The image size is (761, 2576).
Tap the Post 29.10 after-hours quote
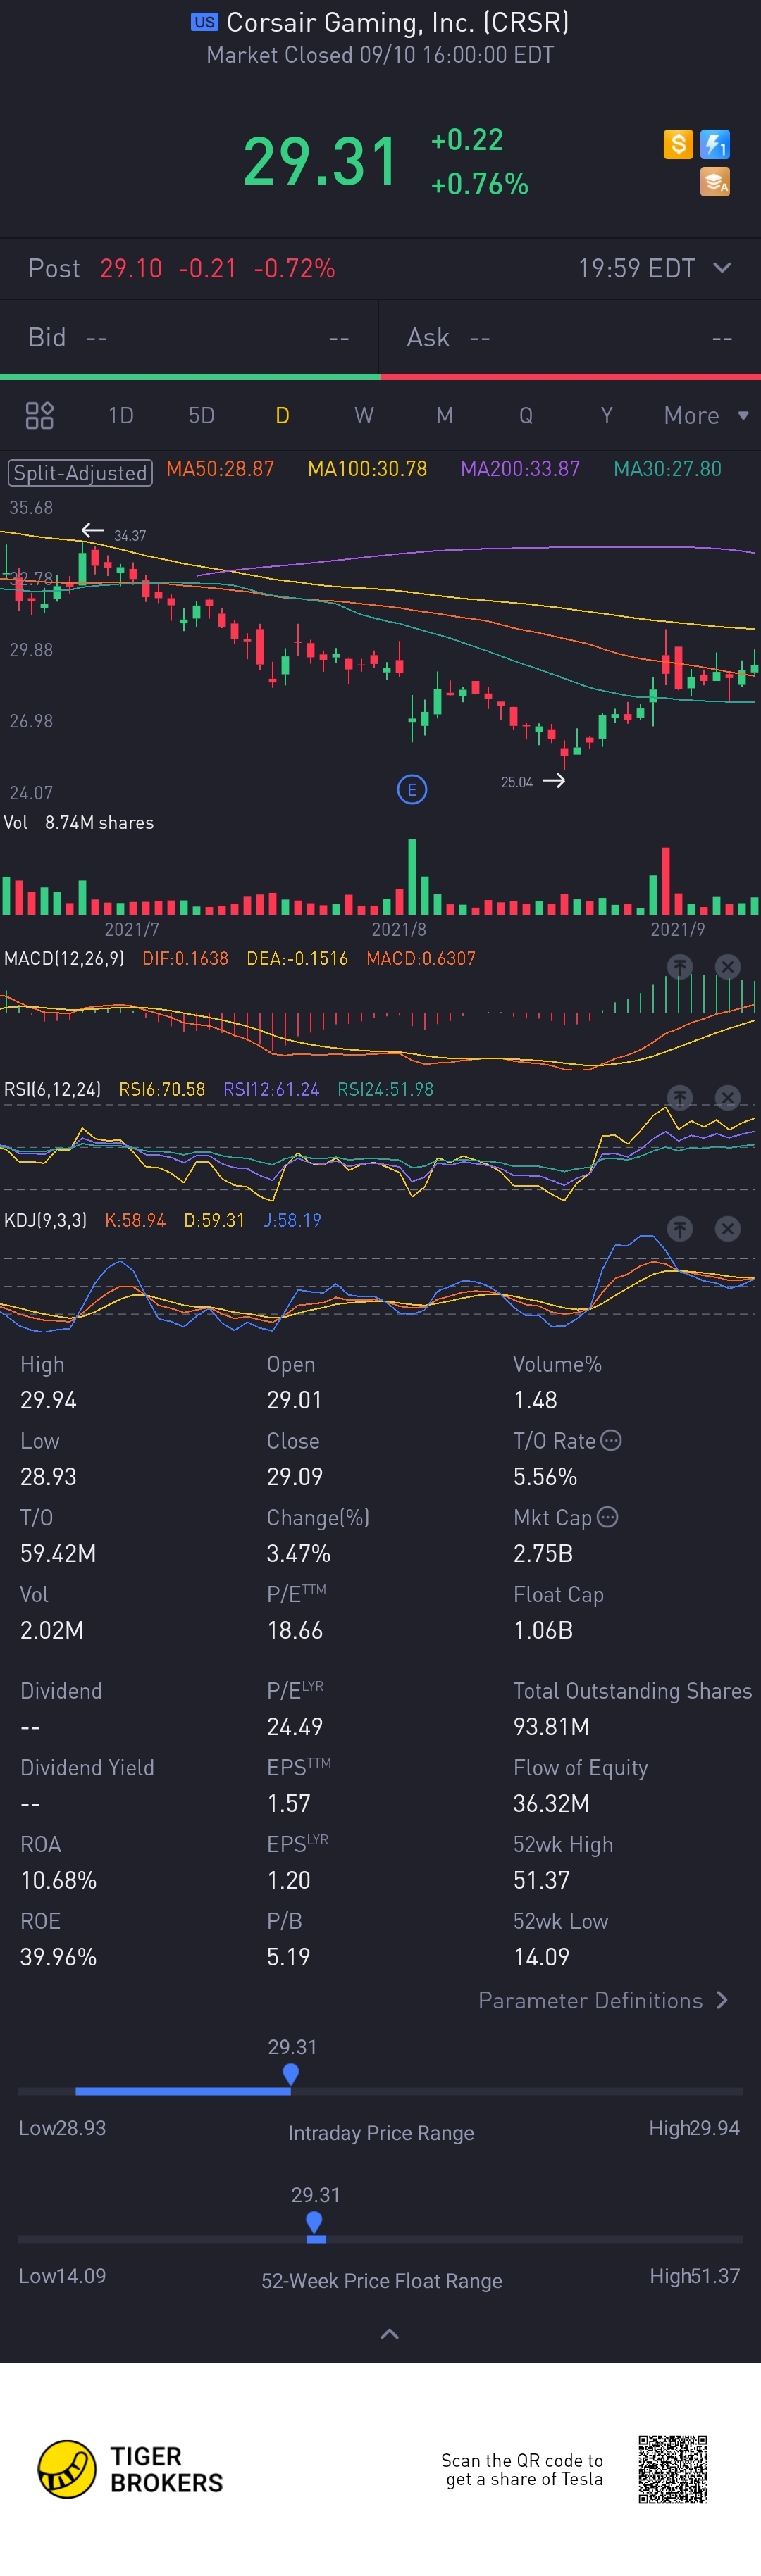[181, 268]
